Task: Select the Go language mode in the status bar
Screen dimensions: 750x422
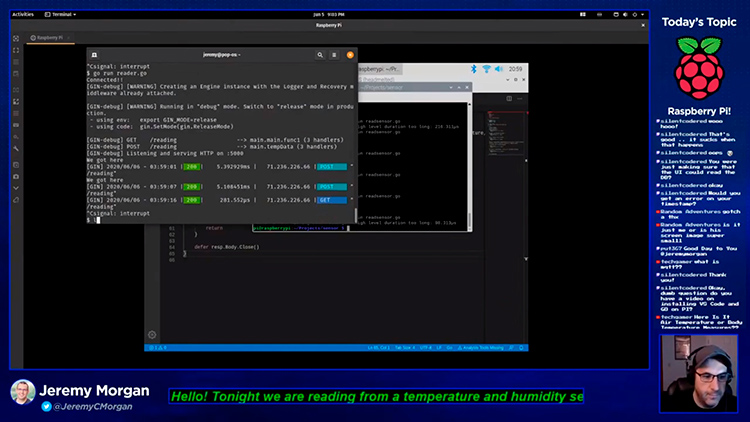Action: pos(450,348)
